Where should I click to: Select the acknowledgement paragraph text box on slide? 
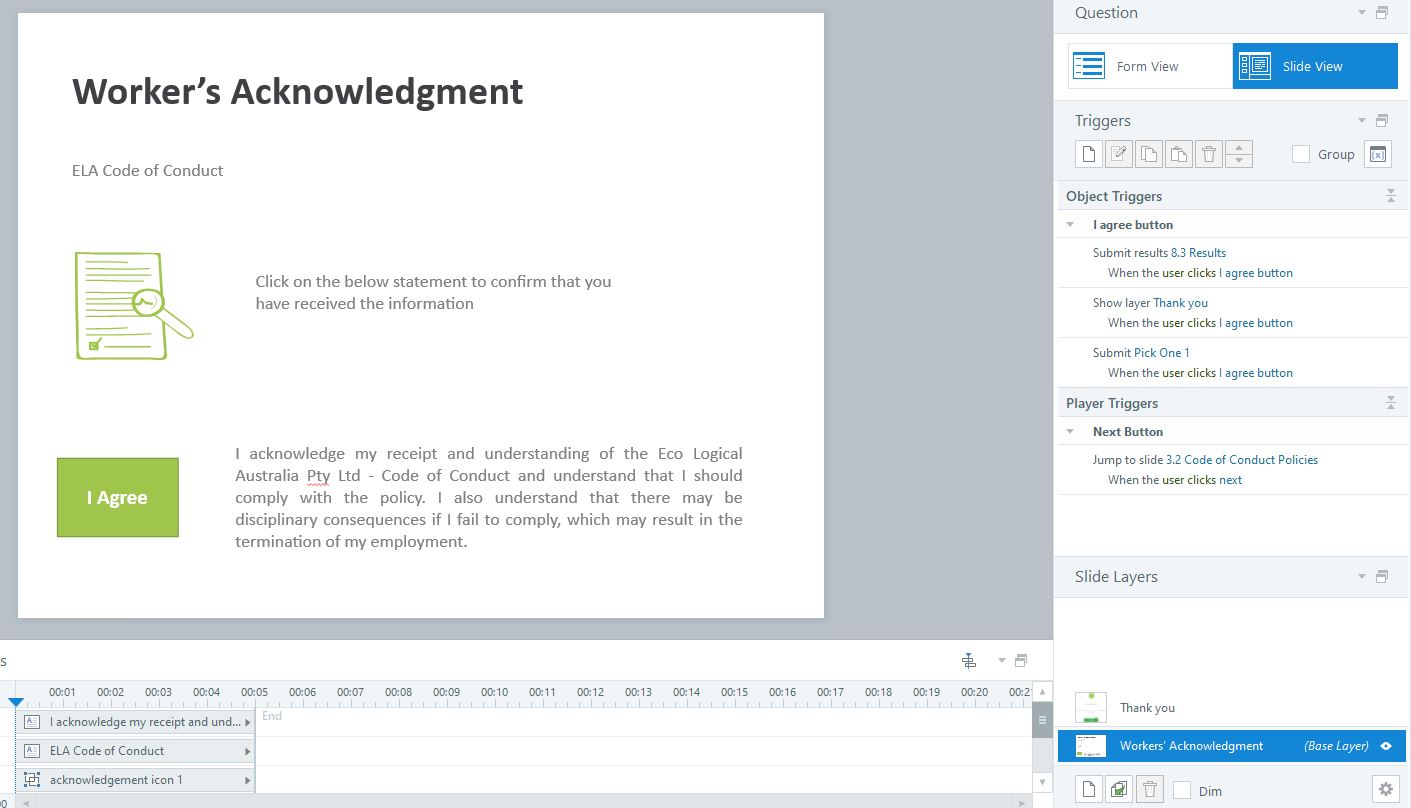point(489,497)
